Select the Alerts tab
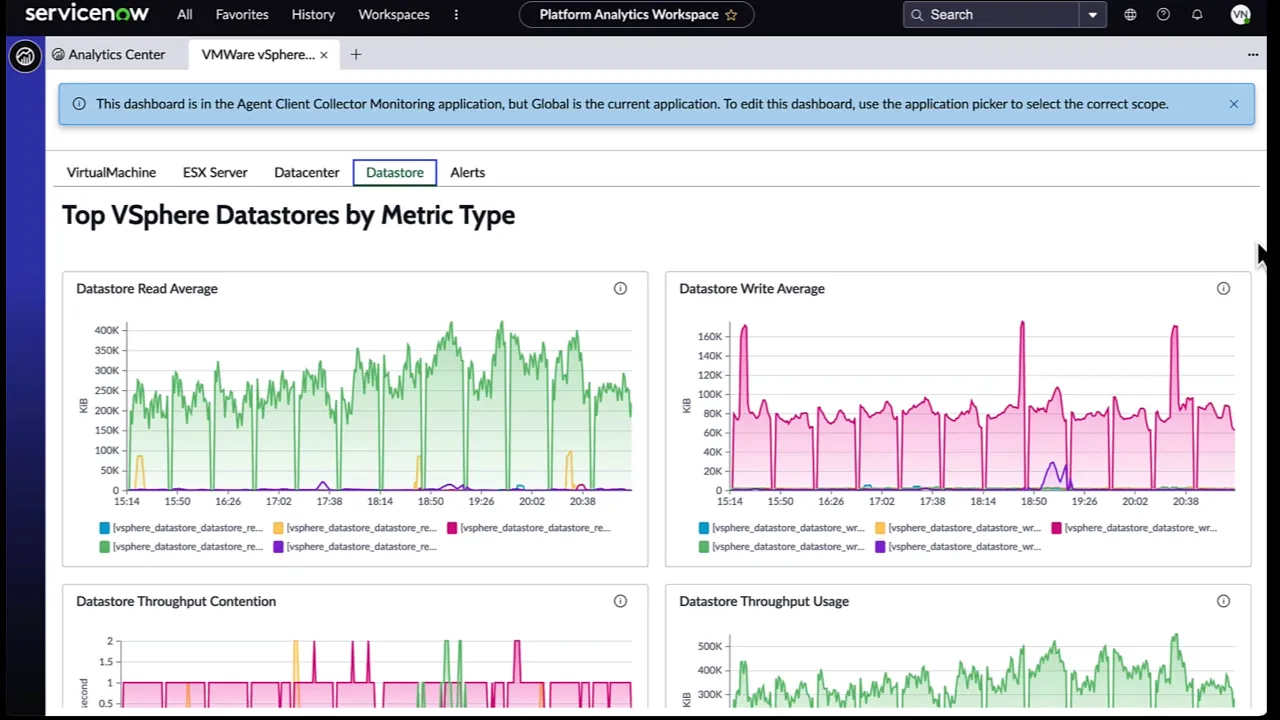The height and width of the screenshot is (720, 1280). pyautogui.click(x=467, y=172)
